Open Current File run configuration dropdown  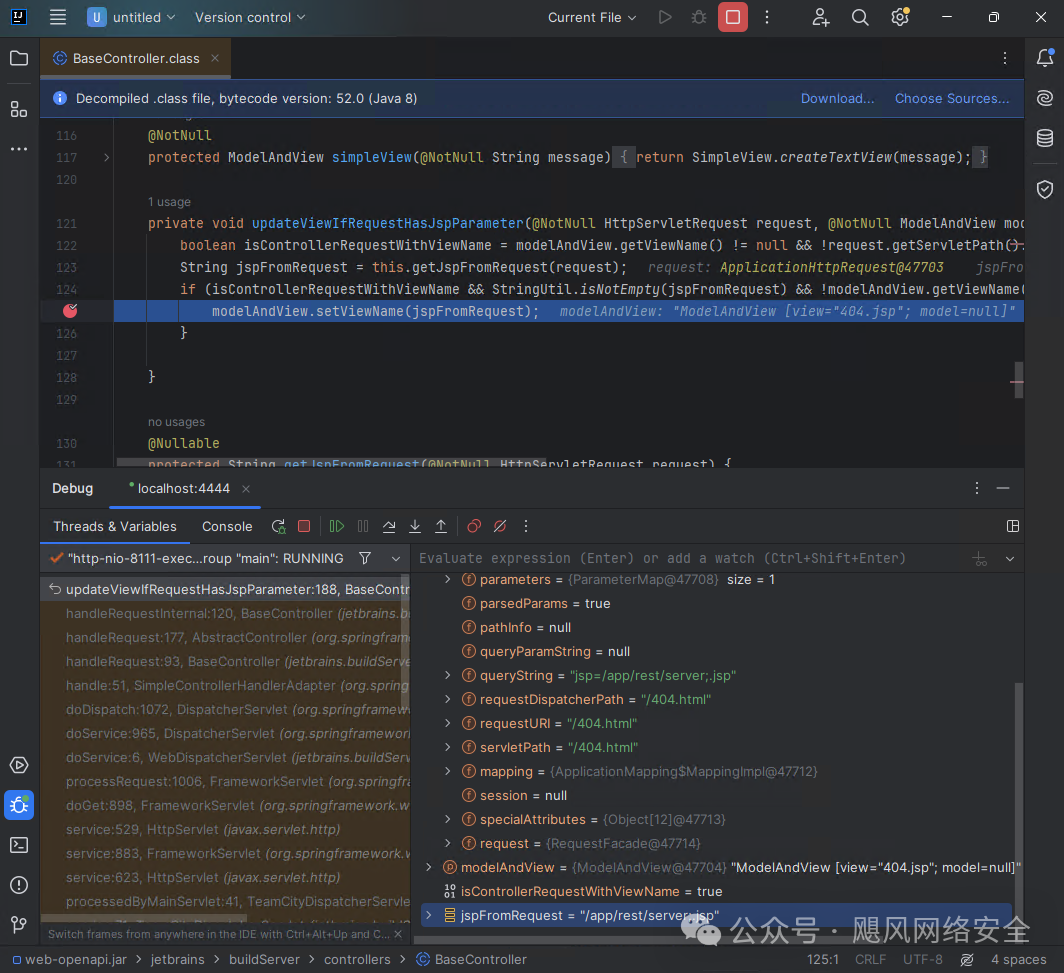592,17
